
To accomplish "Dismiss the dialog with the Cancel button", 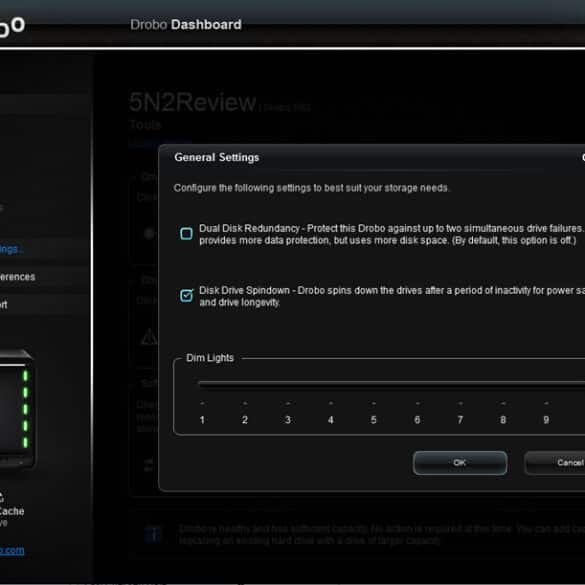I will 555,463.
